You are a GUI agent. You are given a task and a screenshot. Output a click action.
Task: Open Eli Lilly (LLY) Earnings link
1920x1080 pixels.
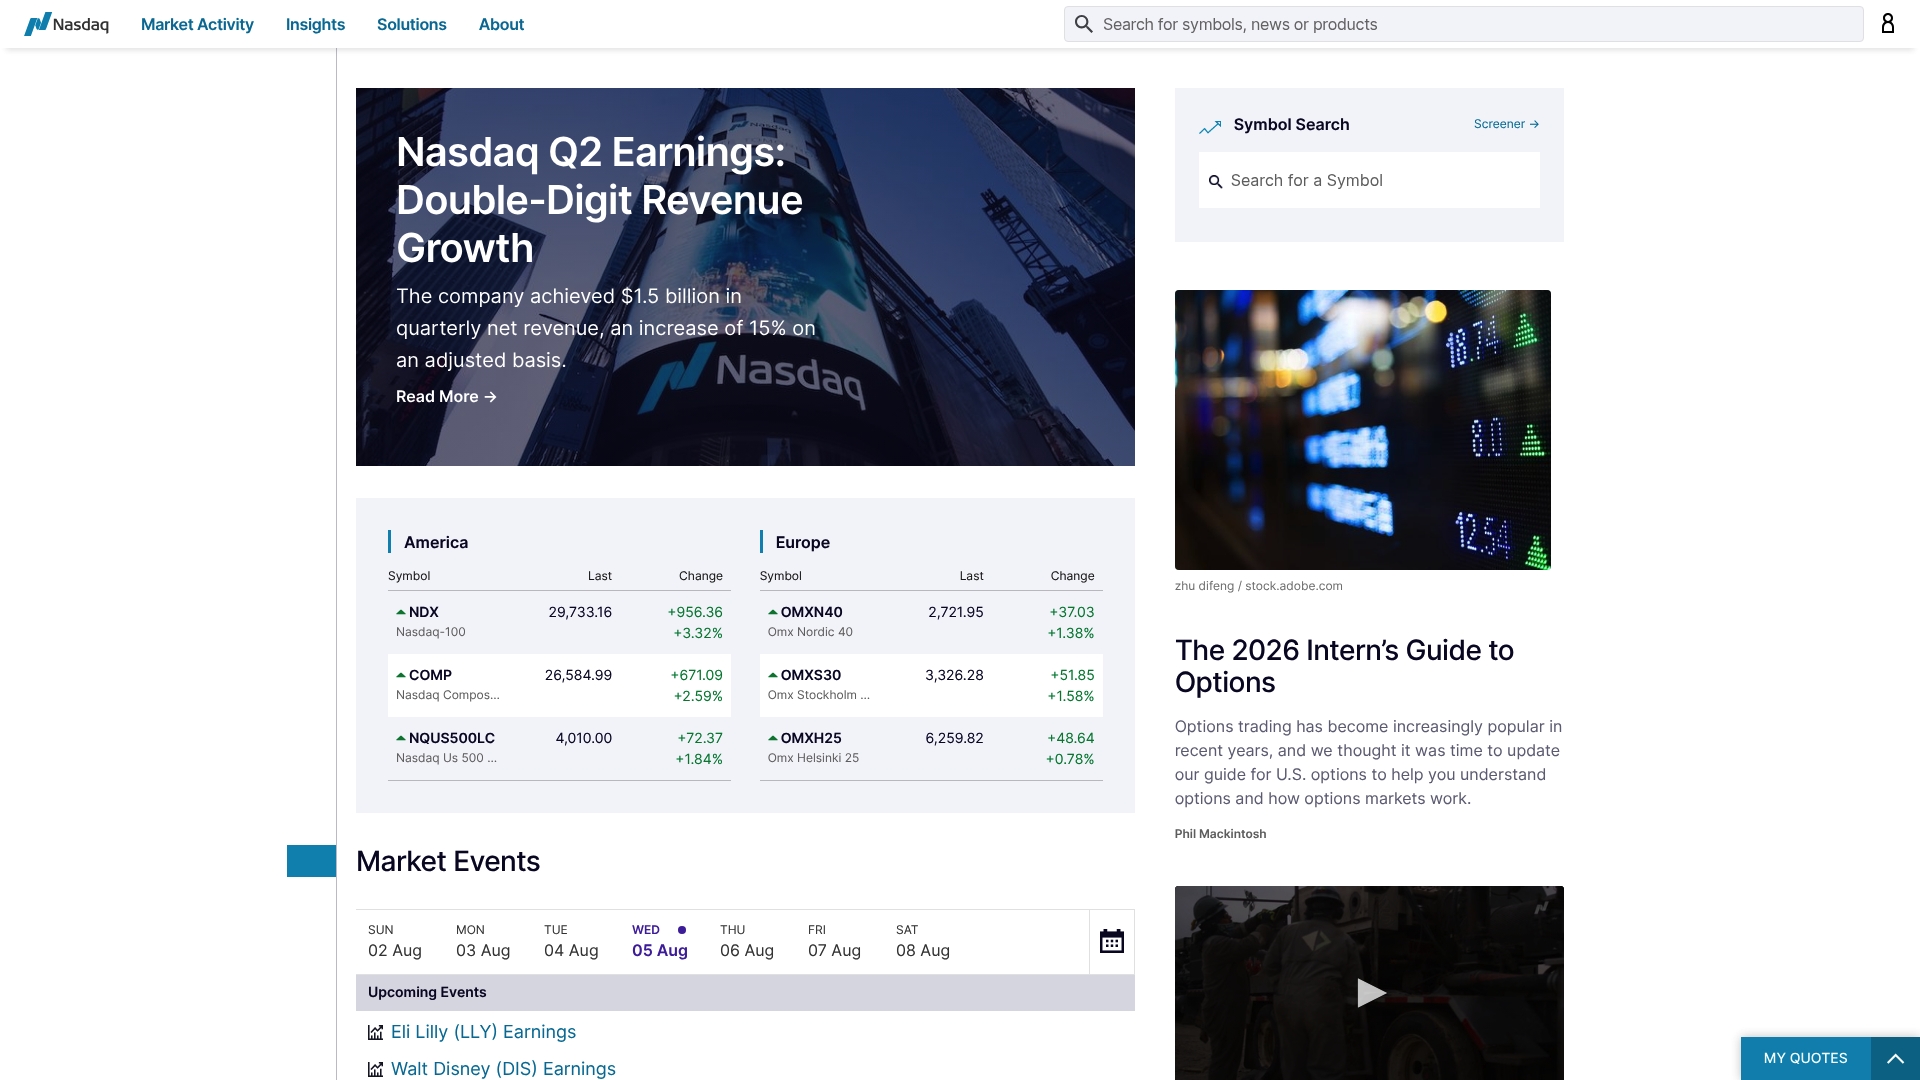click(x=483, y=1032)
